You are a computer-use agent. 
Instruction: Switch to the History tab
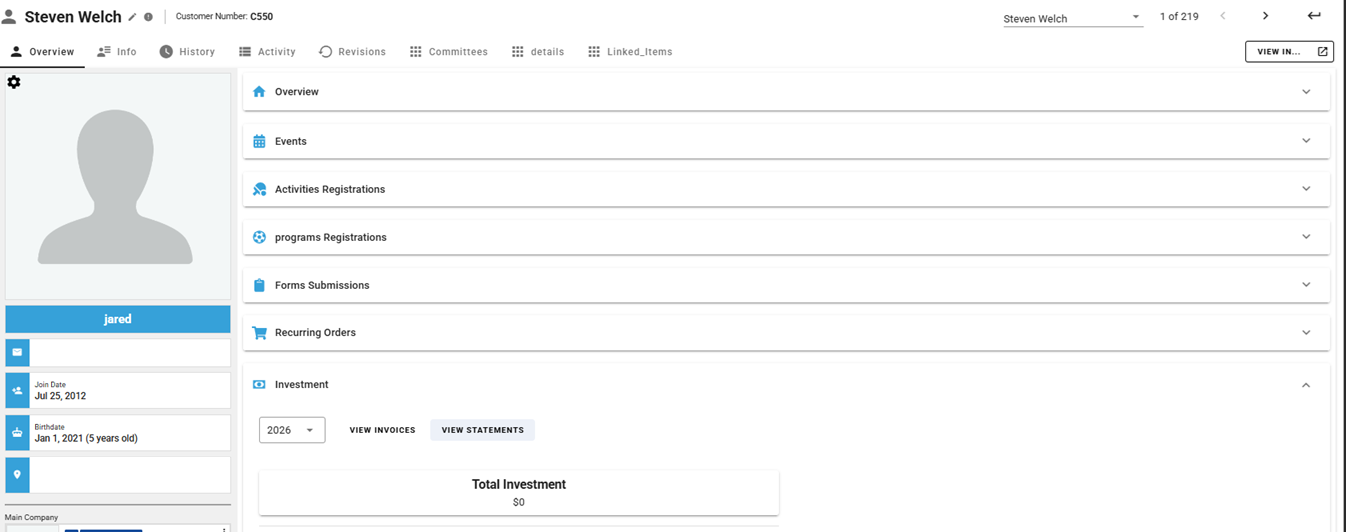click(187, 52)
